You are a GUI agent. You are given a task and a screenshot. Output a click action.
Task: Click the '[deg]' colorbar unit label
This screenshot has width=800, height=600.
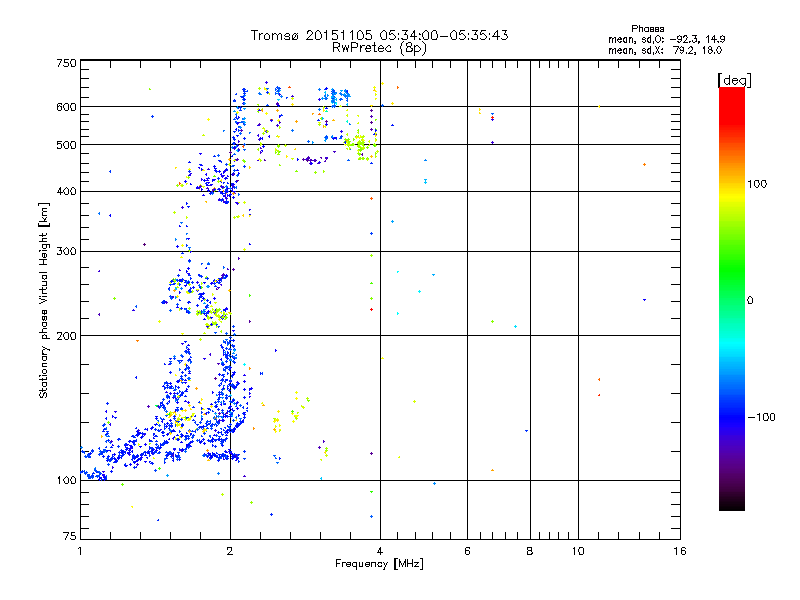734,80
